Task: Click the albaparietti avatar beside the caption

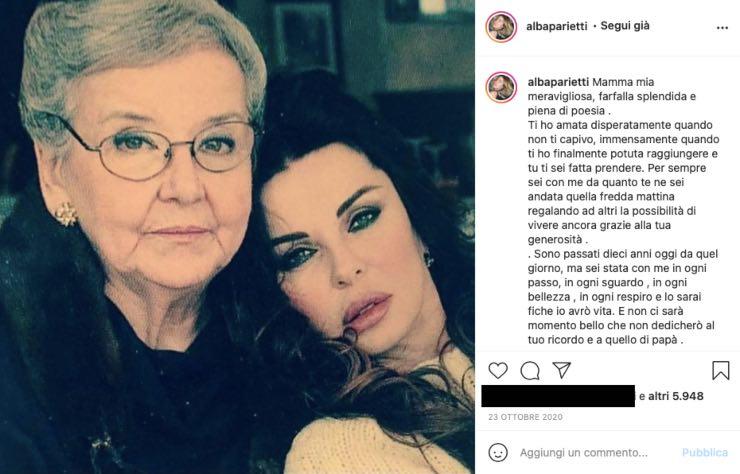Action: tap(501, 87)
